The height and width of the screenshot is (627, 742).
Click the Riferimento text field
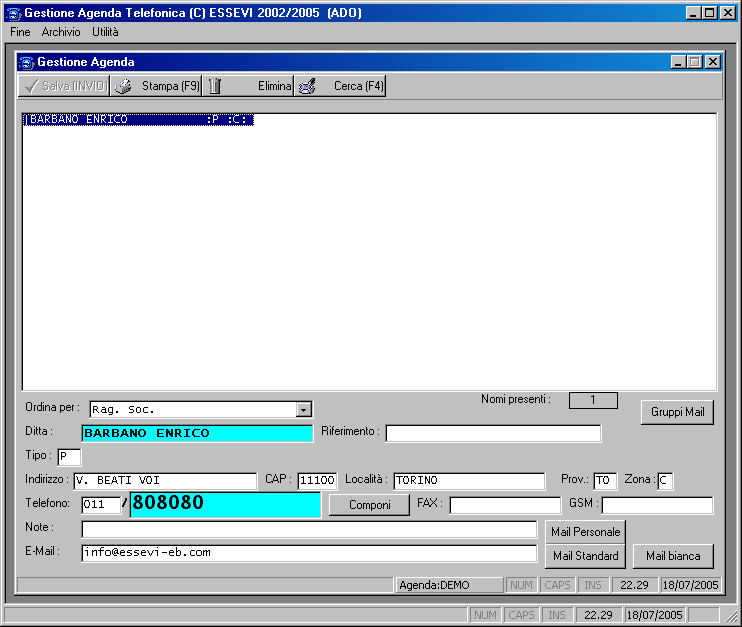click(493, 433)
